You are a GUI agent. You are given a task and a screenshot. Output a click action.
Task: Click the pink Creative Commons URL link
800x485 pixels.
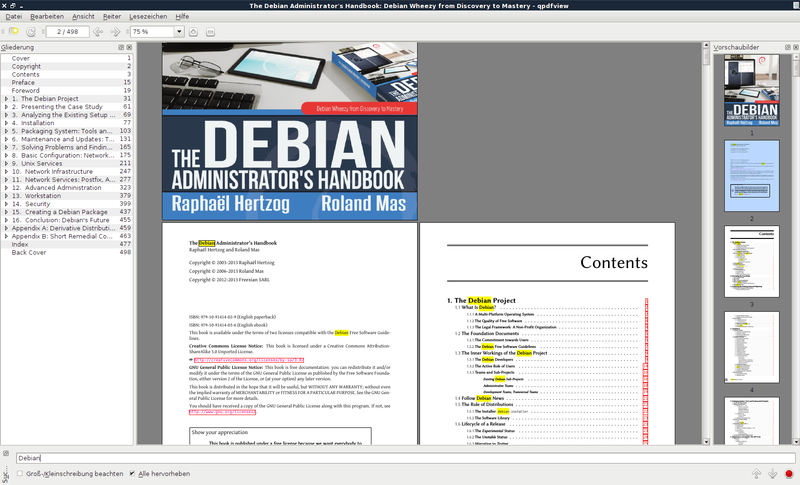click(248, 360)
